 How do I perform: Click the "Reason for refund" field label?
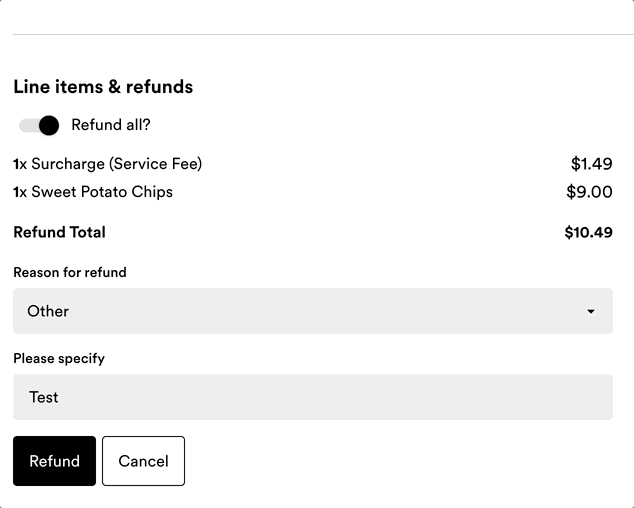[x=70, y=272]
